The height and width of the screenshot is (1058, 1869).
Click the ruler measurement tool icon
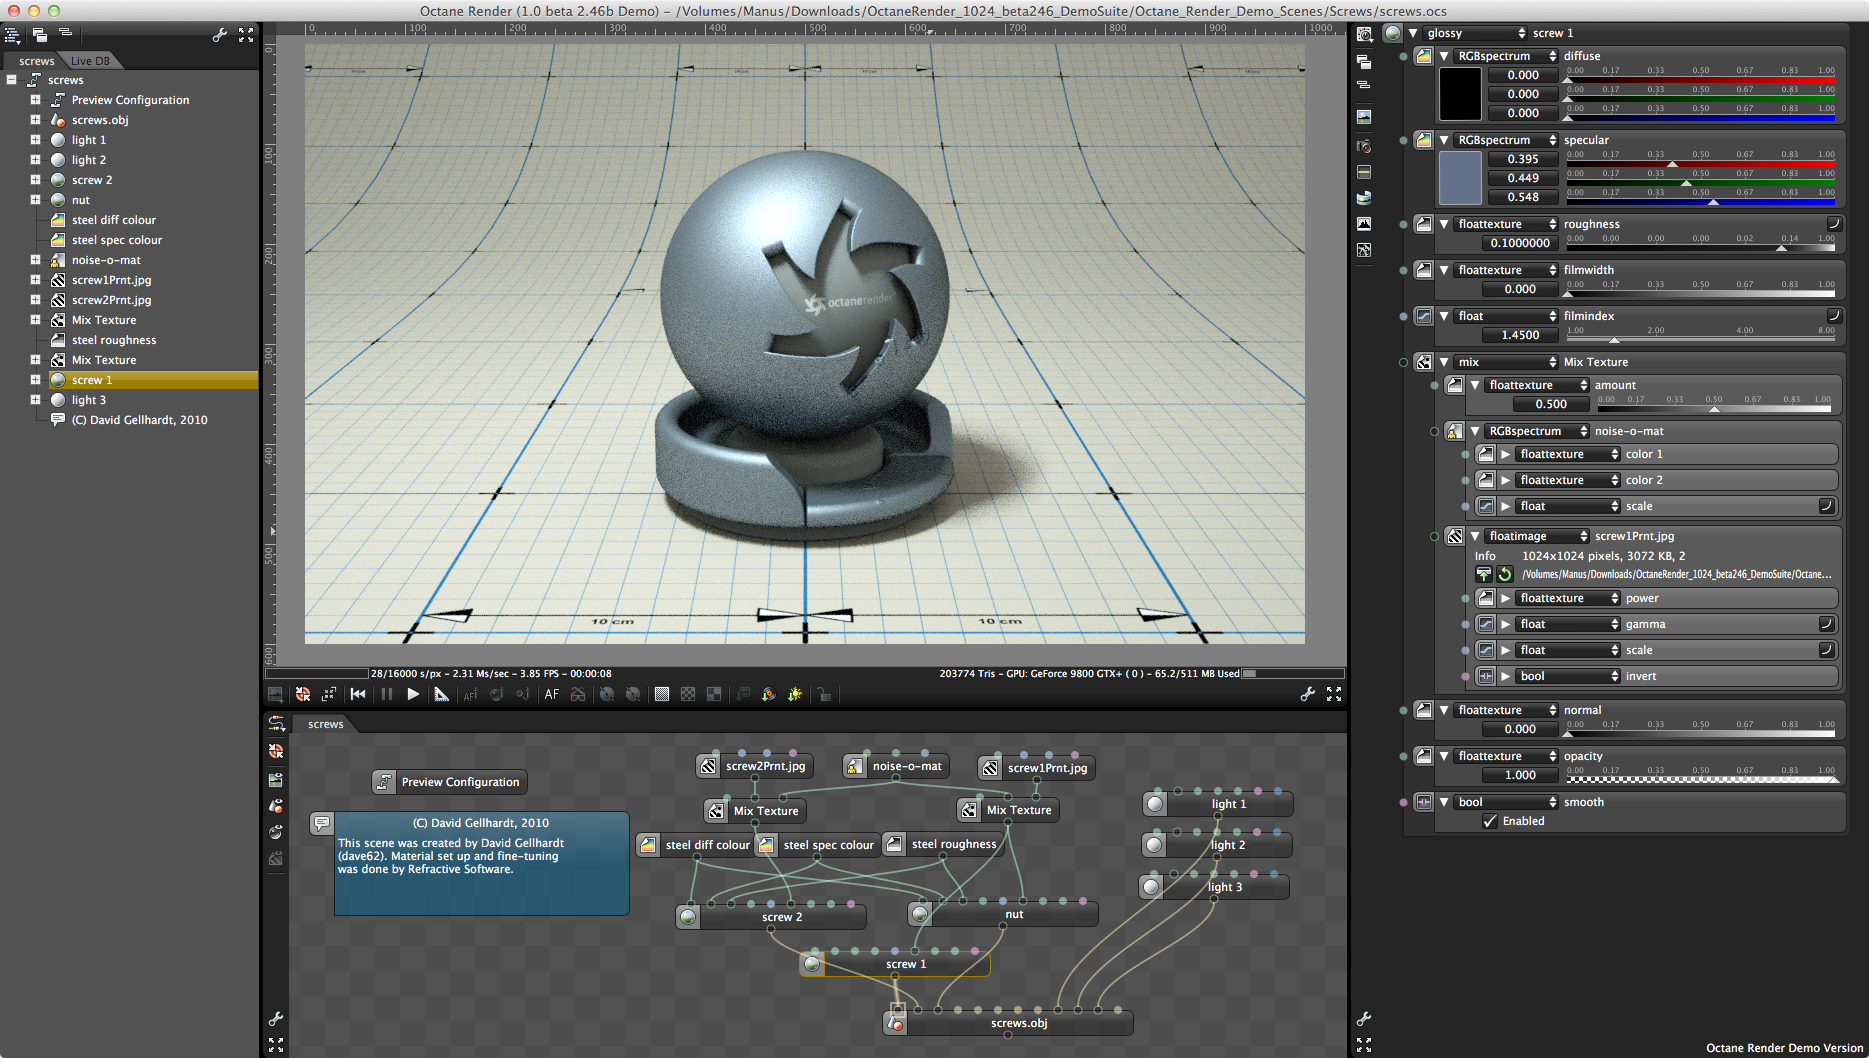pos(441,694)
